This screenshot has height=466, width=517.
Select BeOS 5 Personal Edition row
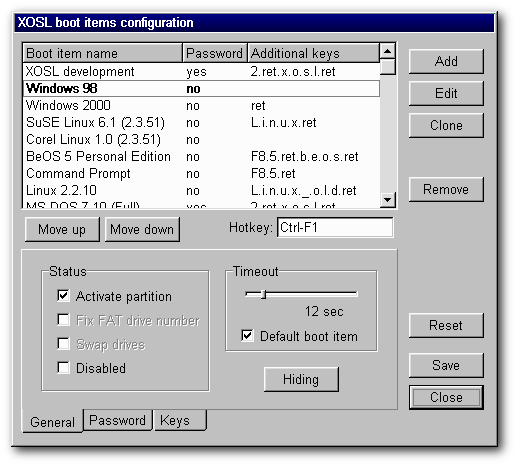(x=201, y=157)
